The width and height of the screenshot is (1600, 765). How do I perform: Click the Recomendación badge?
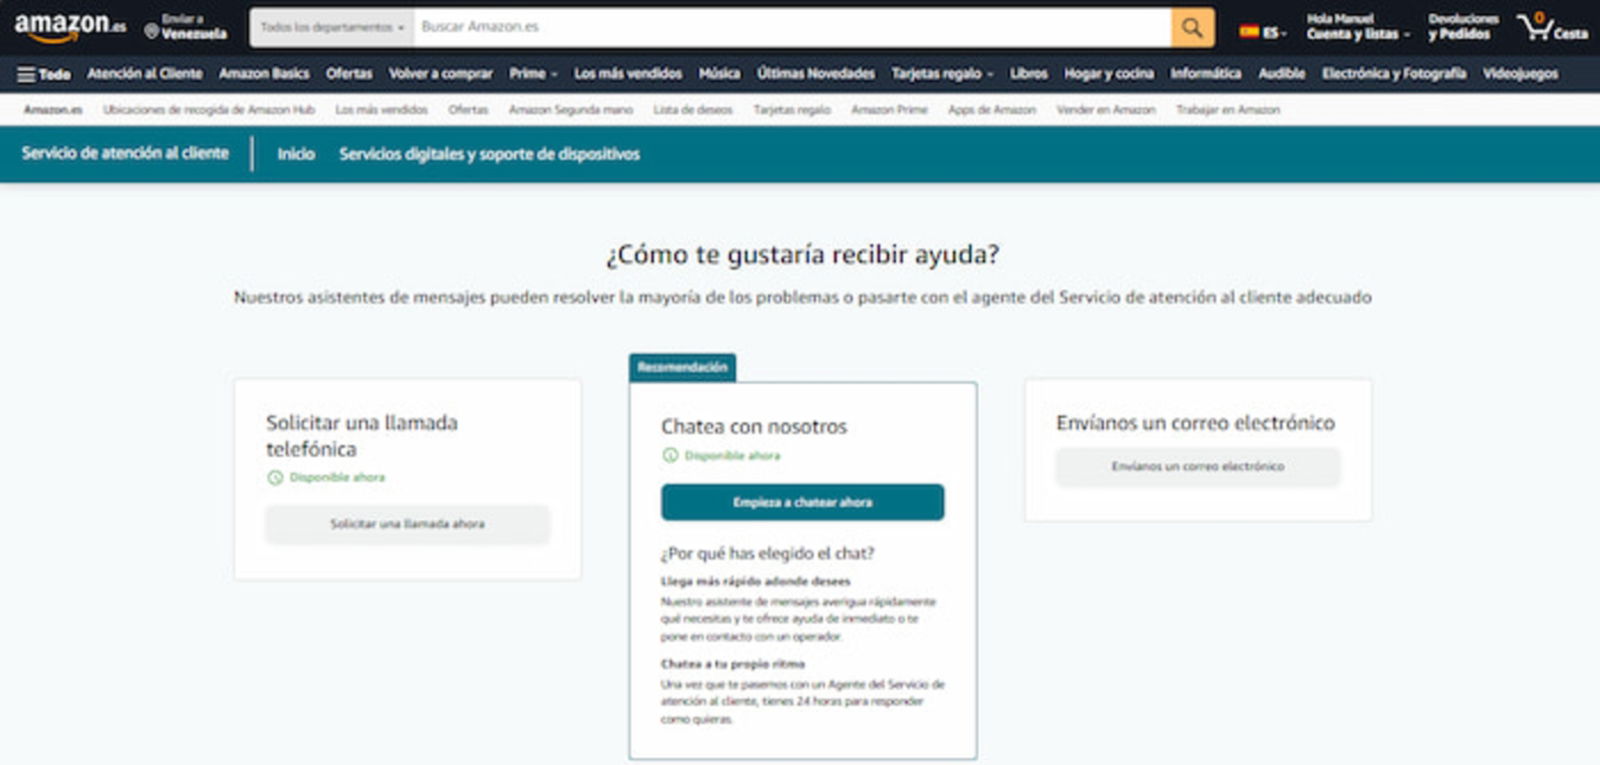tap(682, 367)
